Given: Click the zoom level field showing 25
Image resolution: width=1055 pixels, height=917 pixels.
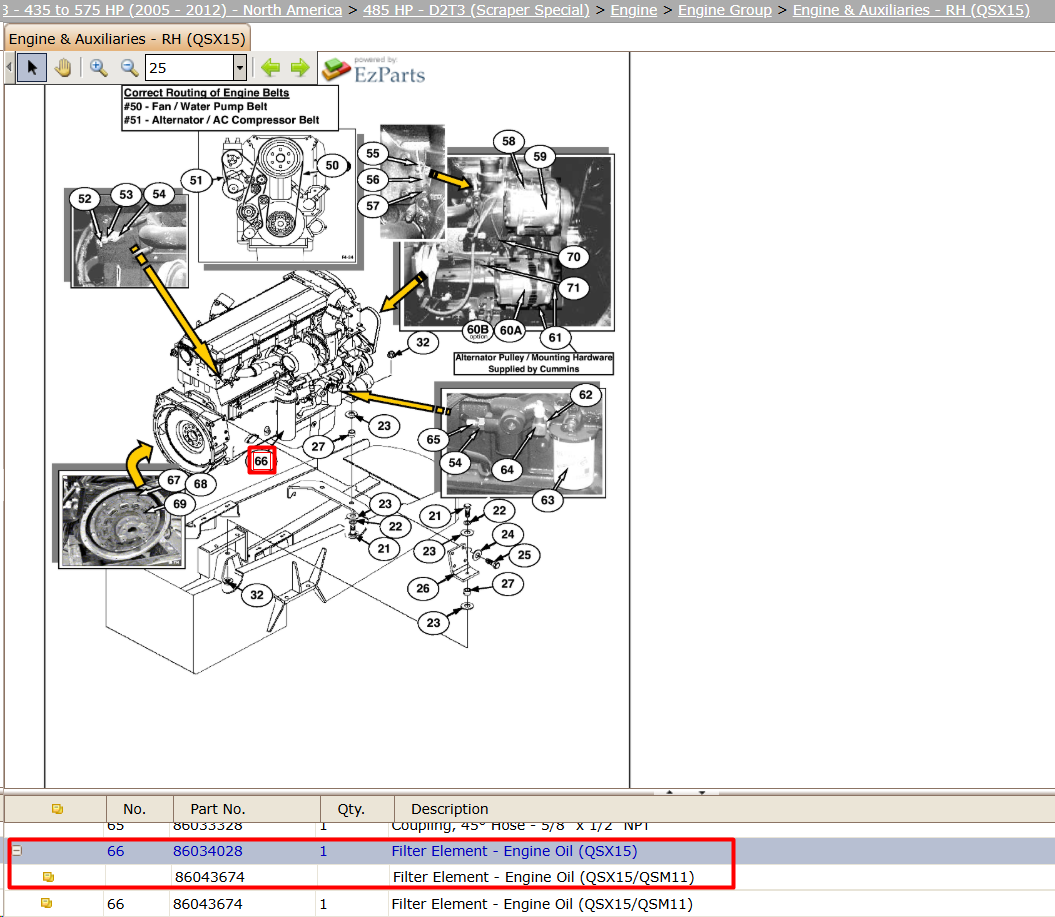Looking at the screenshot, I should point(190,68).
